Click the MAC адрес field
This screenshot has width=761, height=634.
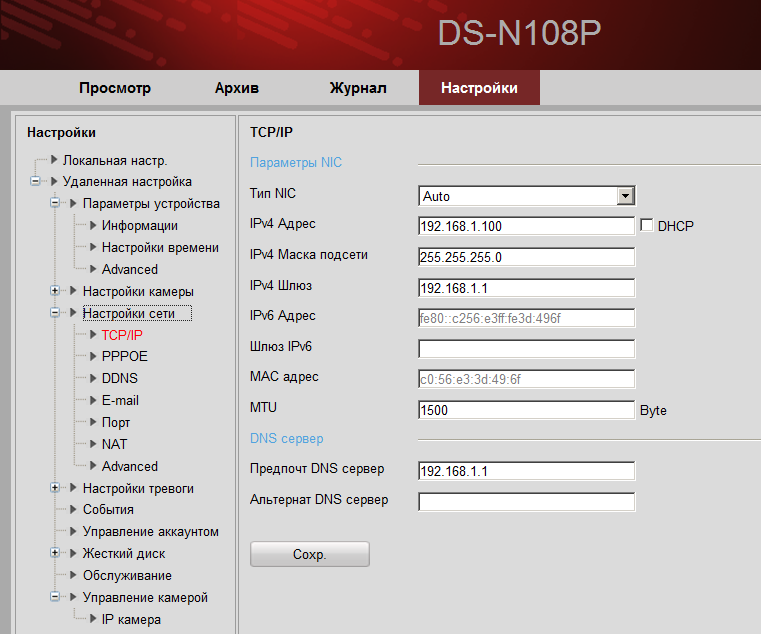point(527,379)
